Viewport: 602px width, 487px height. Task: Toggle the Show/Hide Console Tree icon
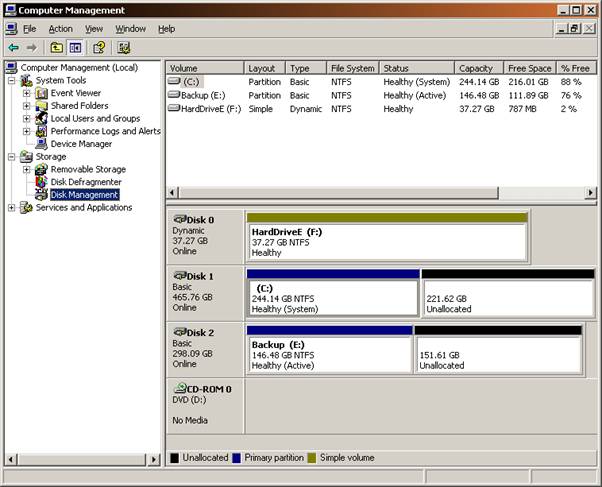point(75,48)
